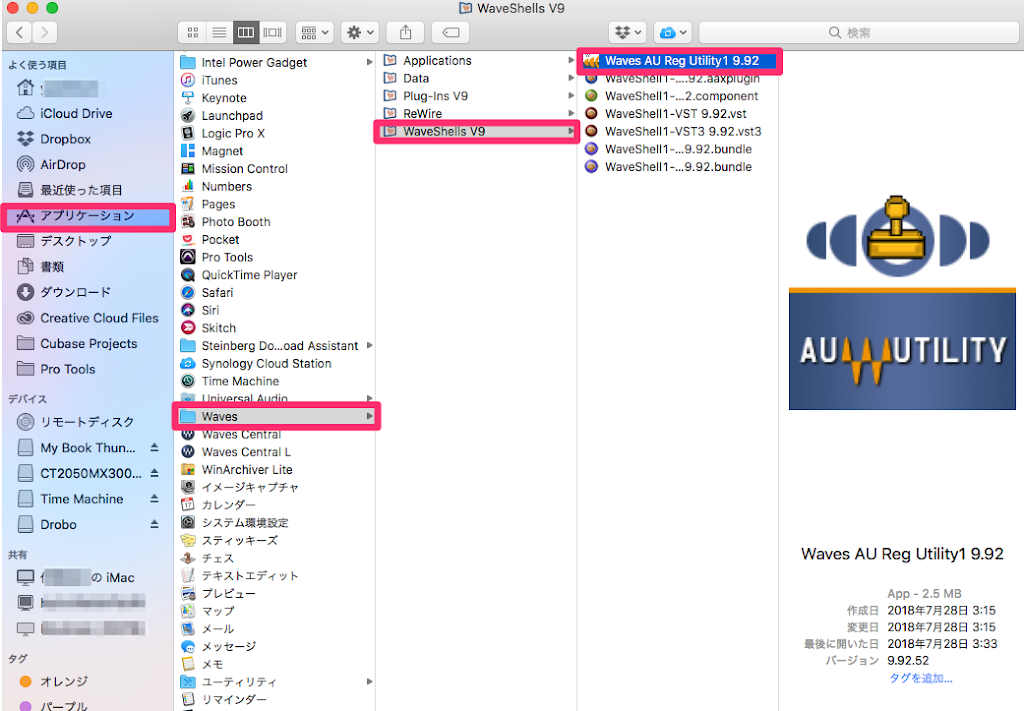
Task: Select the Waves folder
Action: click(276, 417)
